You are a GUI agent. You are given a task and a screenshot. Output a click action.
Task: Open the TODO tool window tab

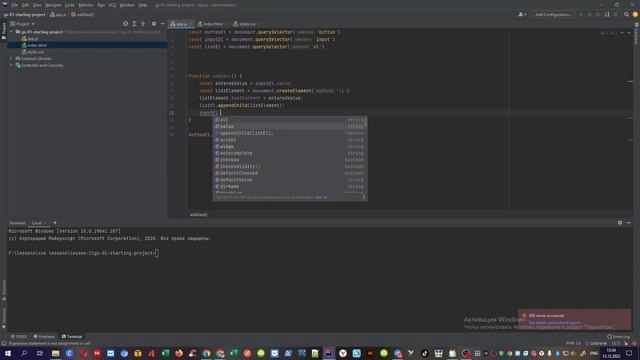pos(18,337)
